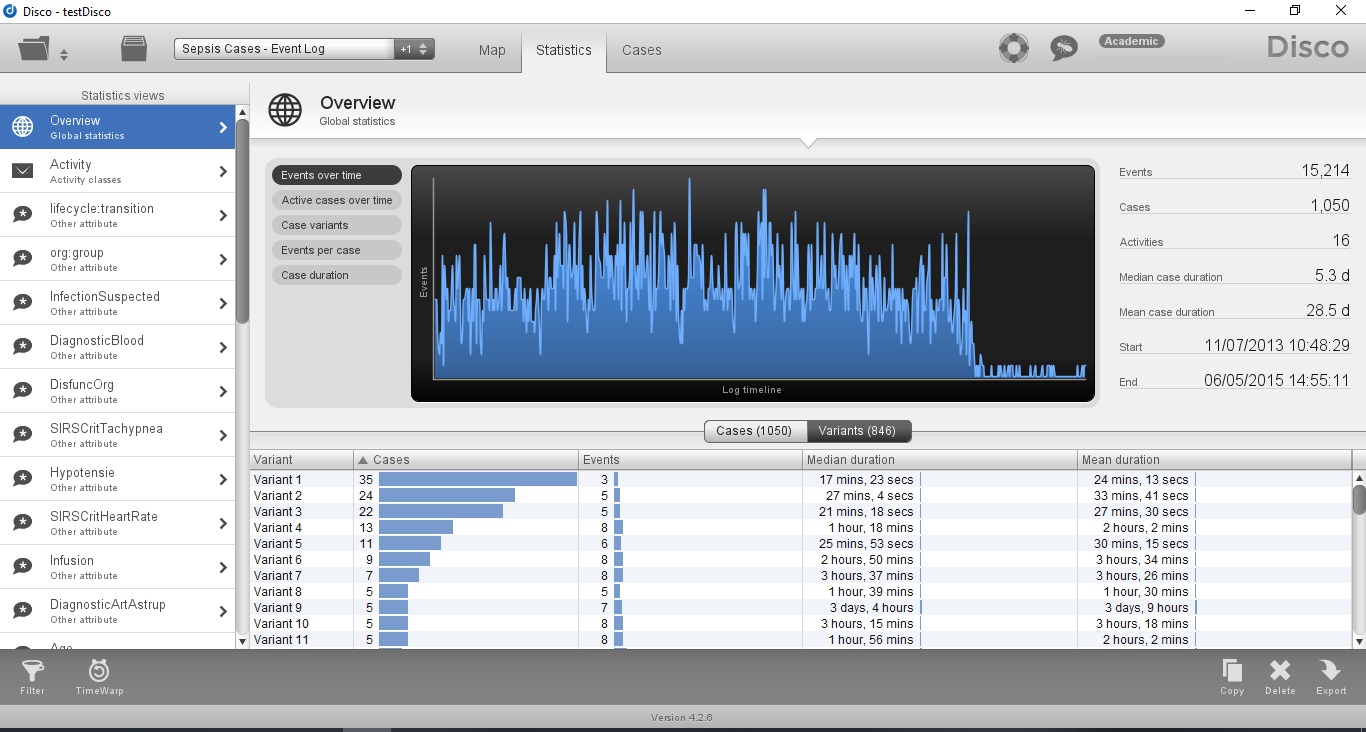
Task: Show the Active cases over time chart
Action: [x=336, y=200]
